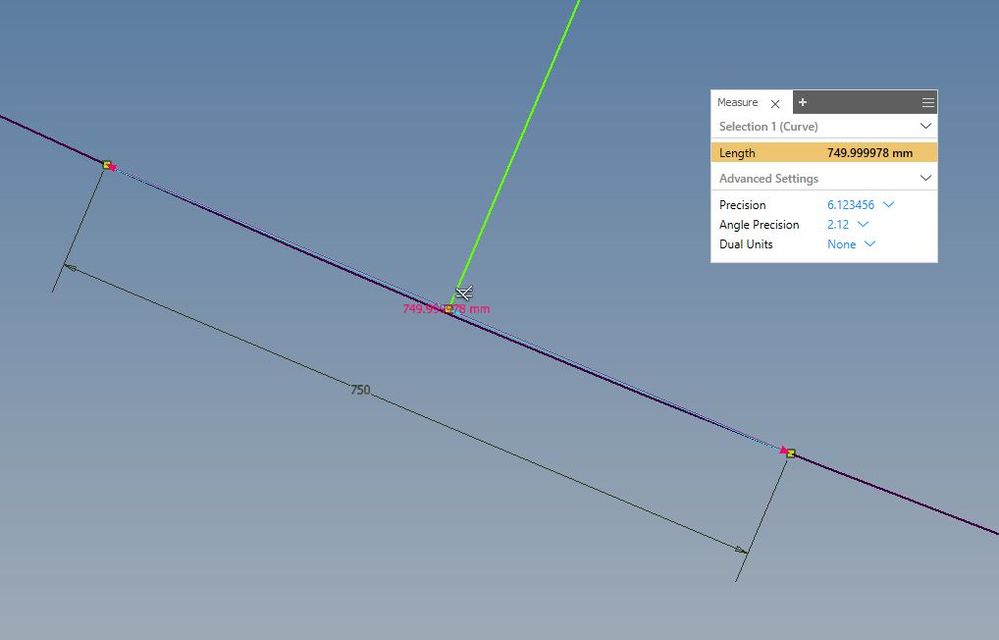The image size is (999, 640).
Task: Open the Measure panel hamburger menu
Action: click(x=928, y=103)
